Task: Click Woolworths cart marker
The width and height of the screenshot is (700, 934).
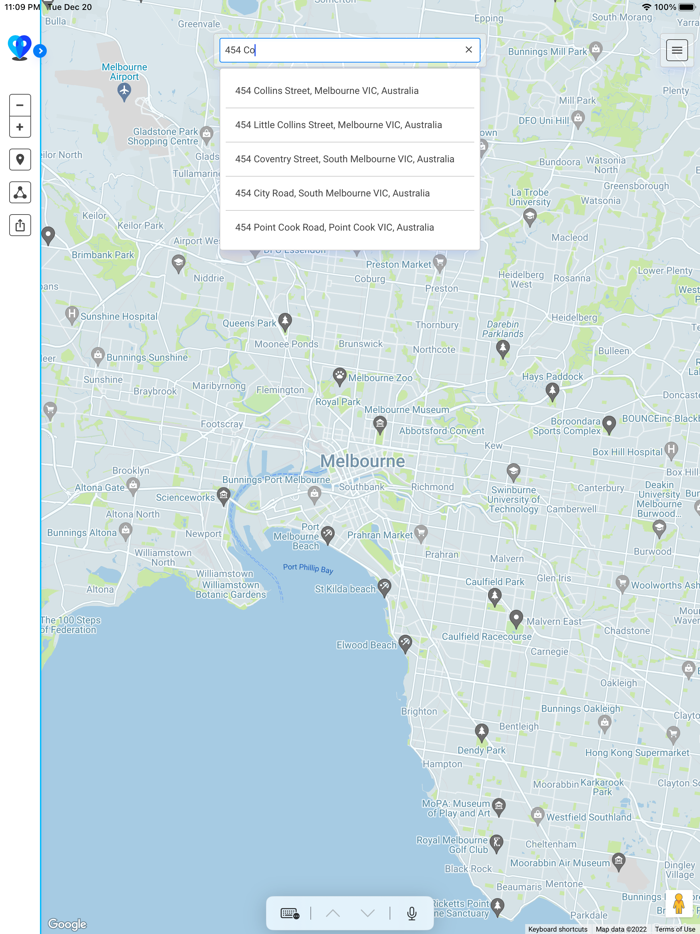Action: [x=623, y=583]
